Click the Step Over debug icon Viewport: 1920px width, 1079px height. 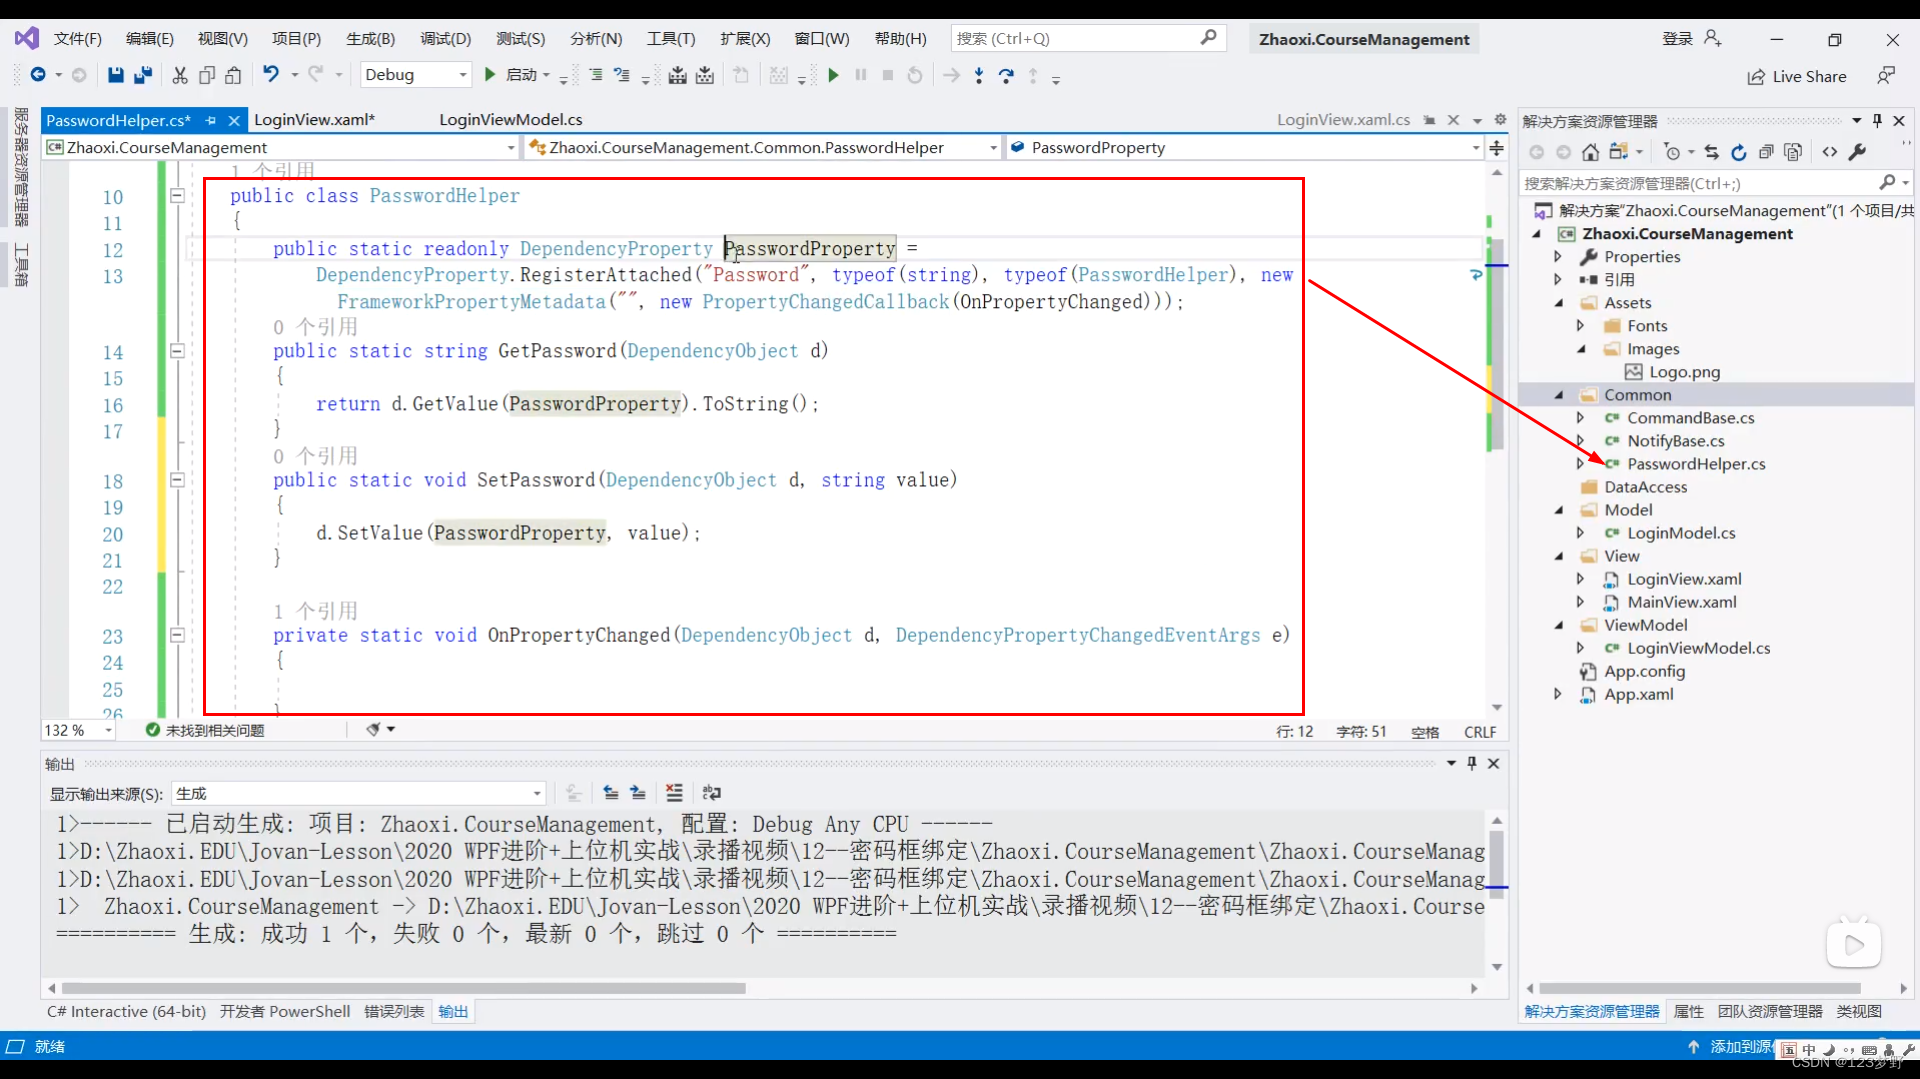pos(1006,75)
